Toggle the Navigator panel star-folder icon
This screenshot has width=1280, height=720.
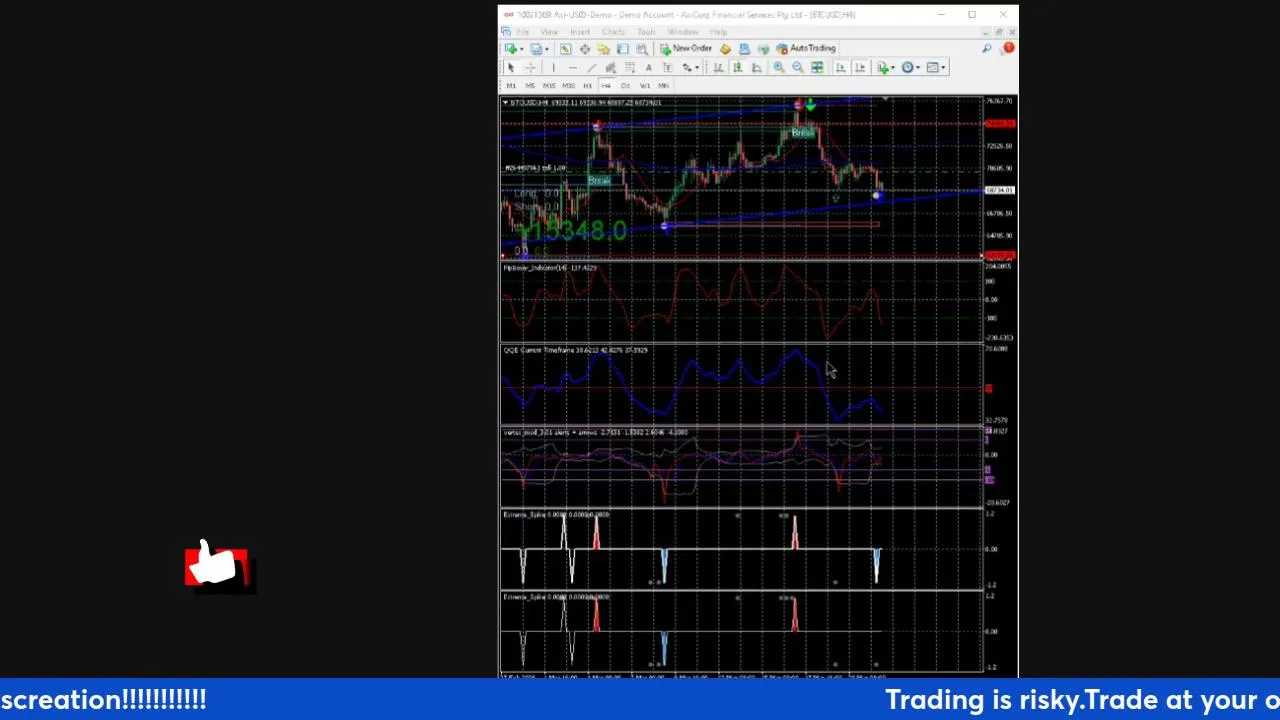[x=604, y=49]
